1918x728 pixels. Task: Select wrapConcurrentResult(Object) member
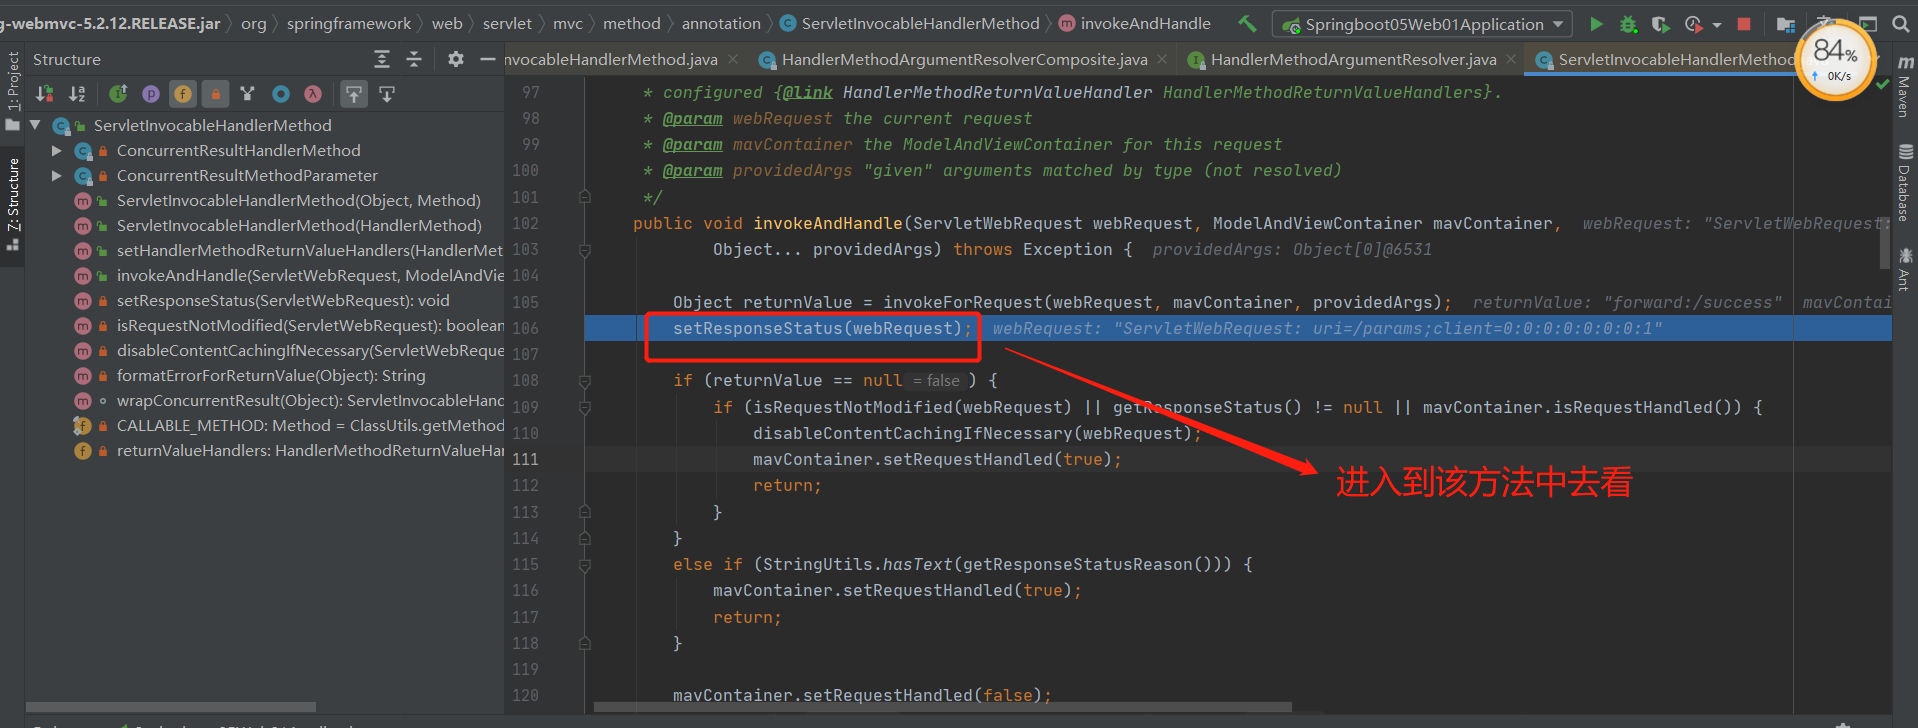tap(310, 400)
